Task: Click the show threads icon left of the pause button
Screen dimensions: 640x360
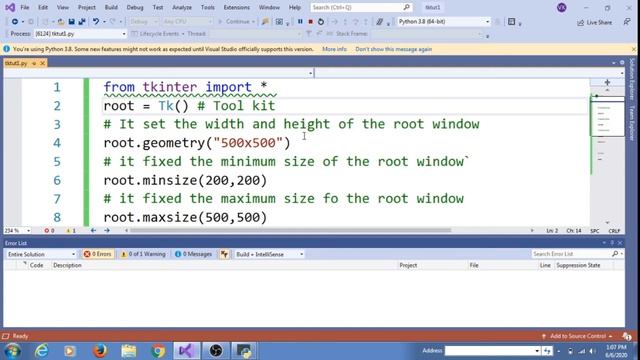Action: (x=279, y=22)
